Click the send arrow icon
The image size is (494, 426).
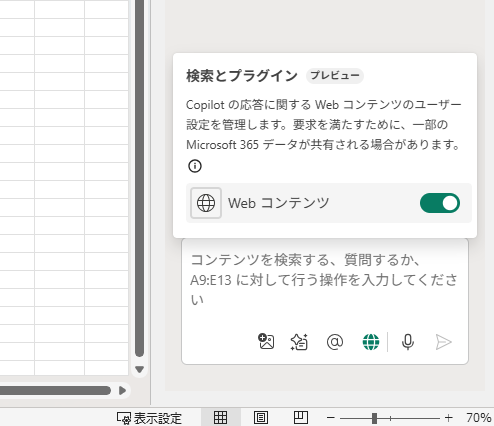click(443, 342)
